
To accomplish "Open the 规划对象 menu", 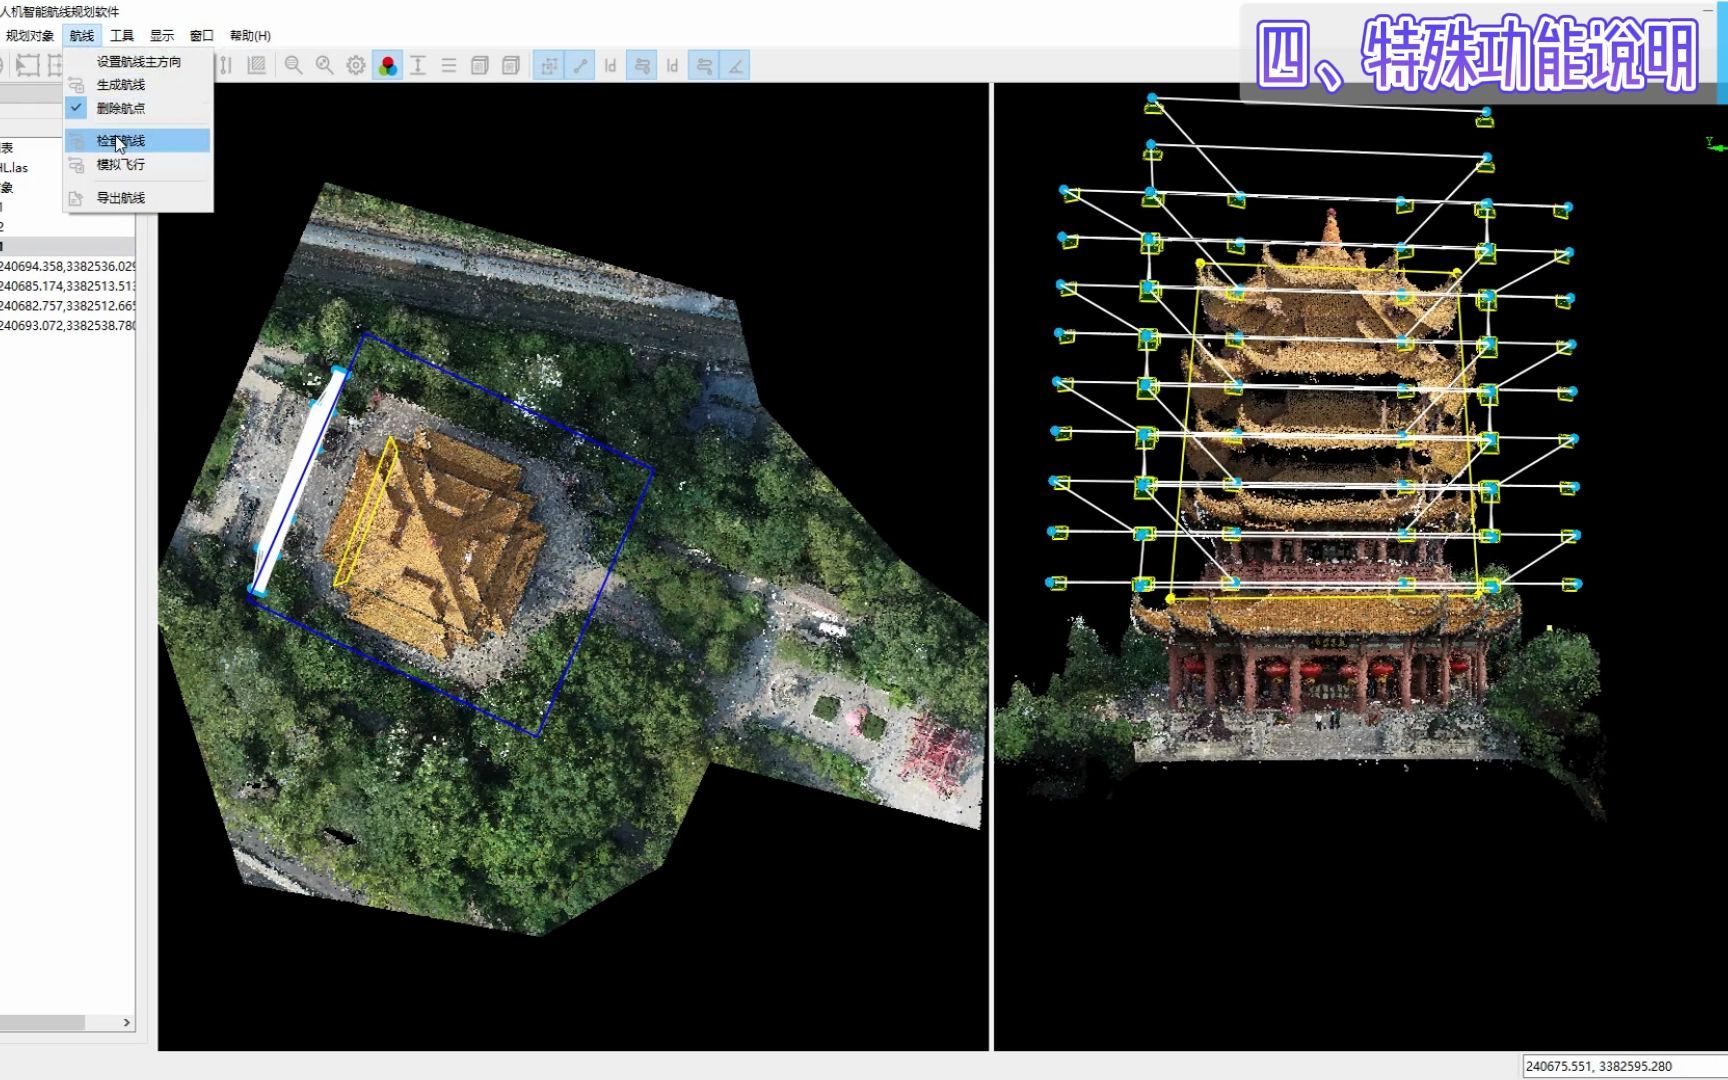I will (29, 36).
